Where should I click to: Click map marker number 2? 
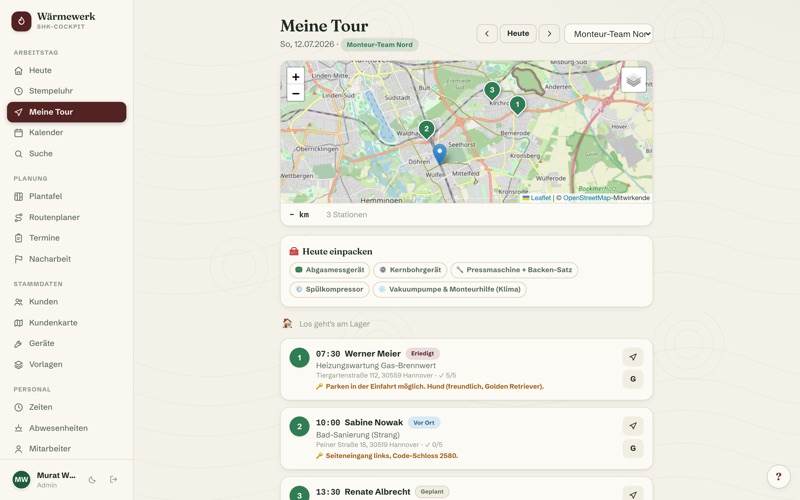tap(427, 130)
